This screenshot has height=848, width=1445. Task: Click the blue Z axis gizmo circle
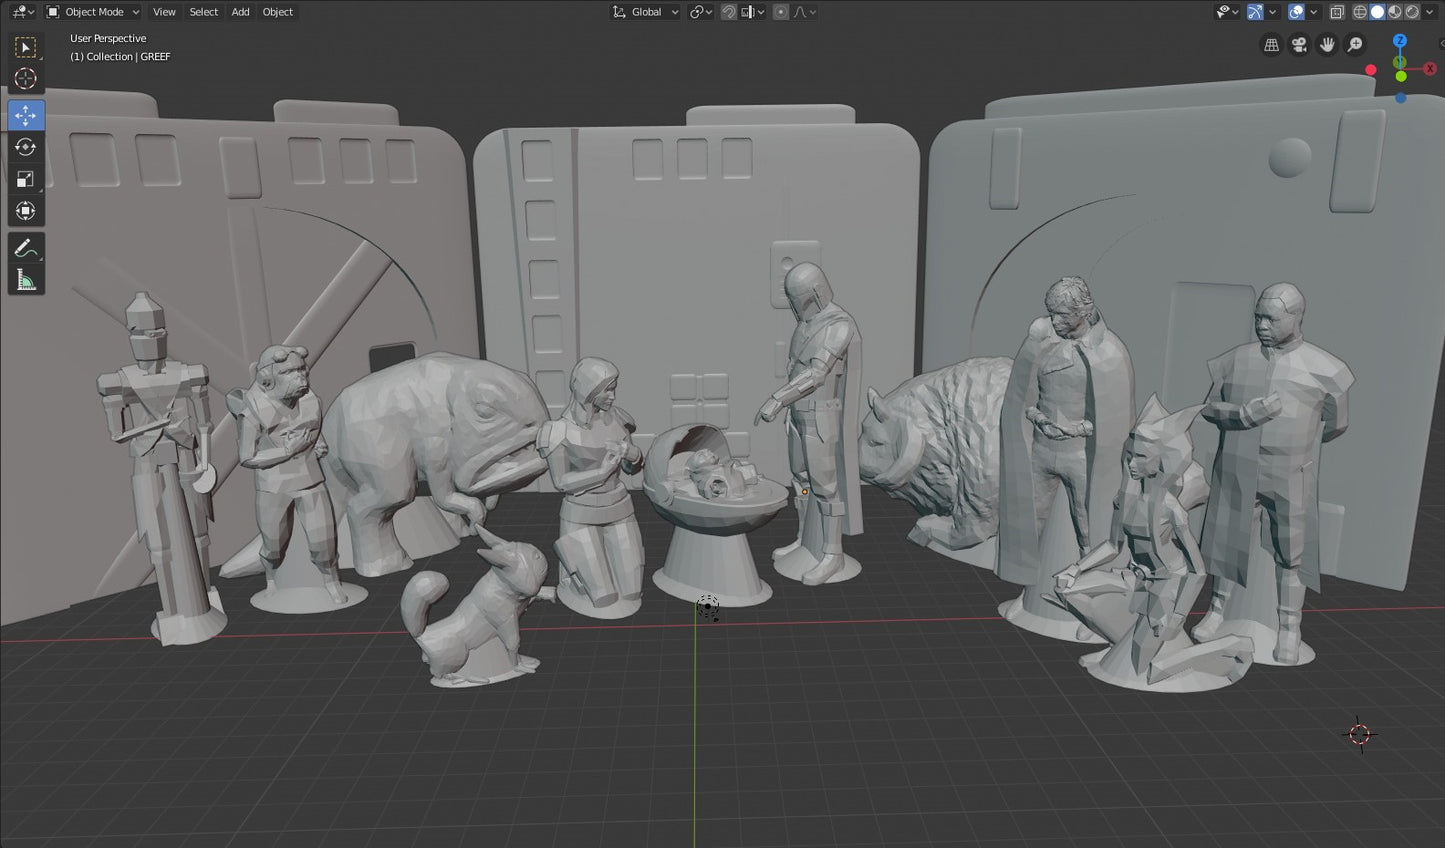point(1400,41)
